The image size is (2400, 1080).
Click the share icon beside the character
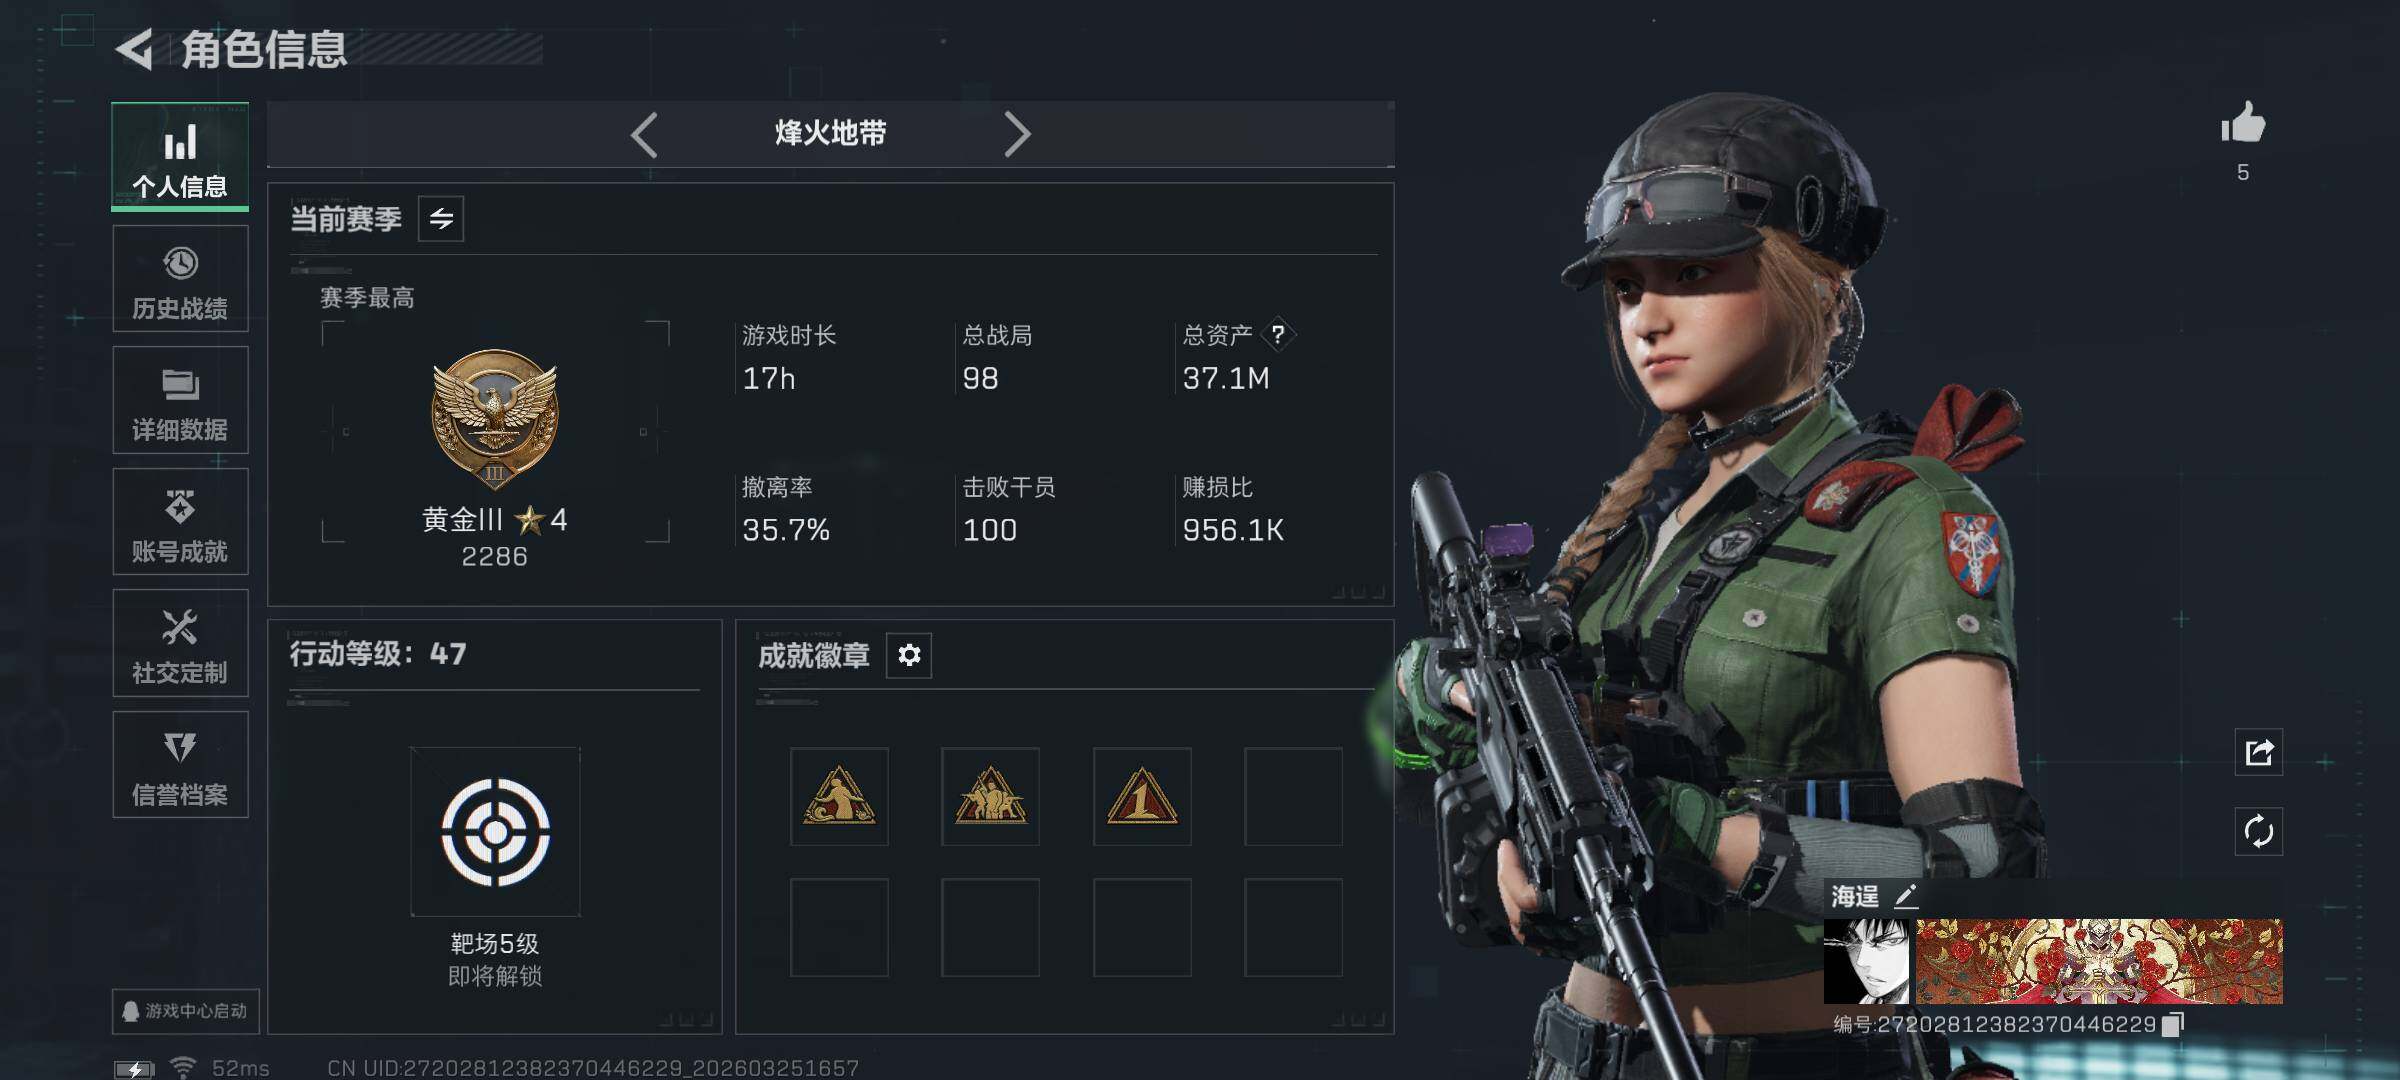(x=2259, y=752)
